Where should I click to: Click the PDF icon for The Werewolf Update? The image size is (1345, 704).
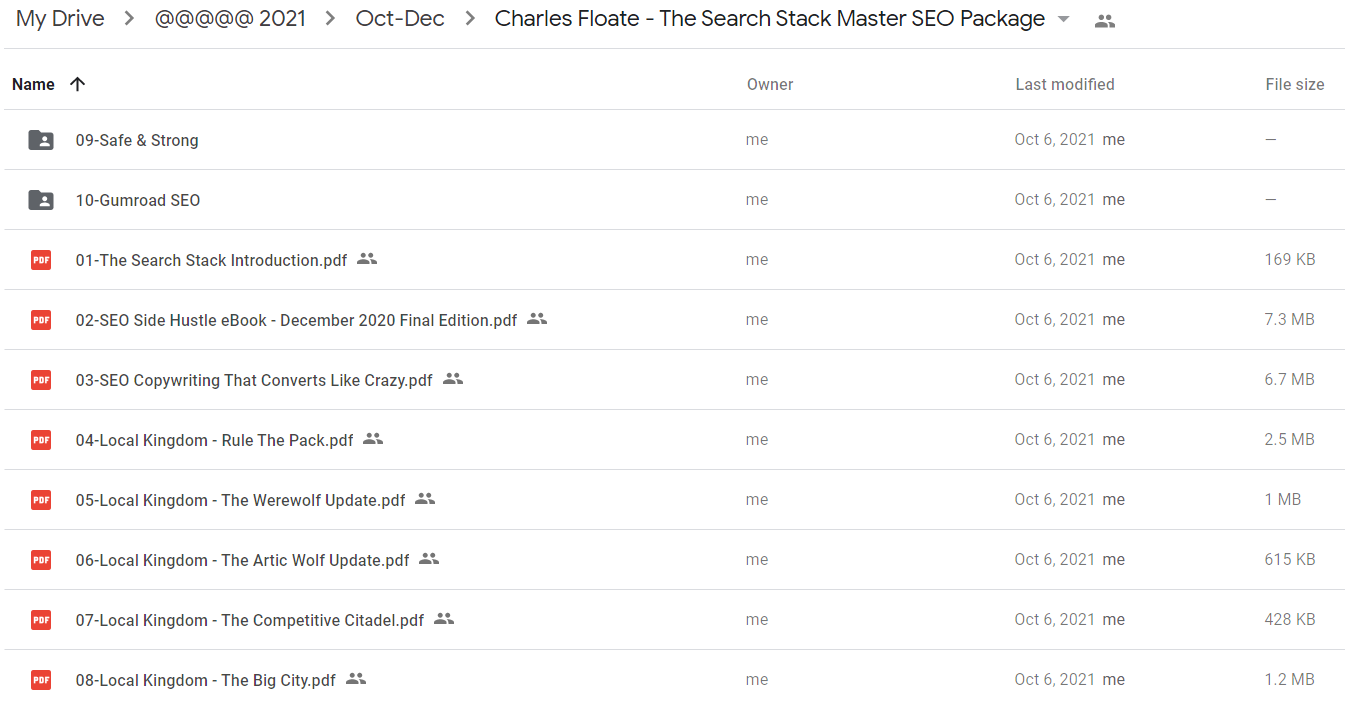41,500
